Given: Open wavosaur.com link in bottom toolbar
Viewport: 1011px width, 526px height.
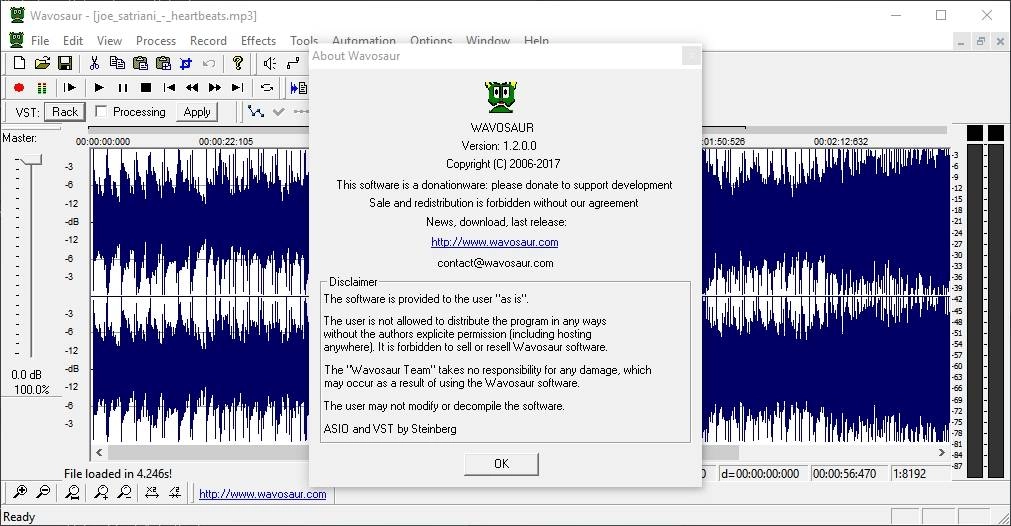Looking at the screenshot, I should [x=262, y=494].
